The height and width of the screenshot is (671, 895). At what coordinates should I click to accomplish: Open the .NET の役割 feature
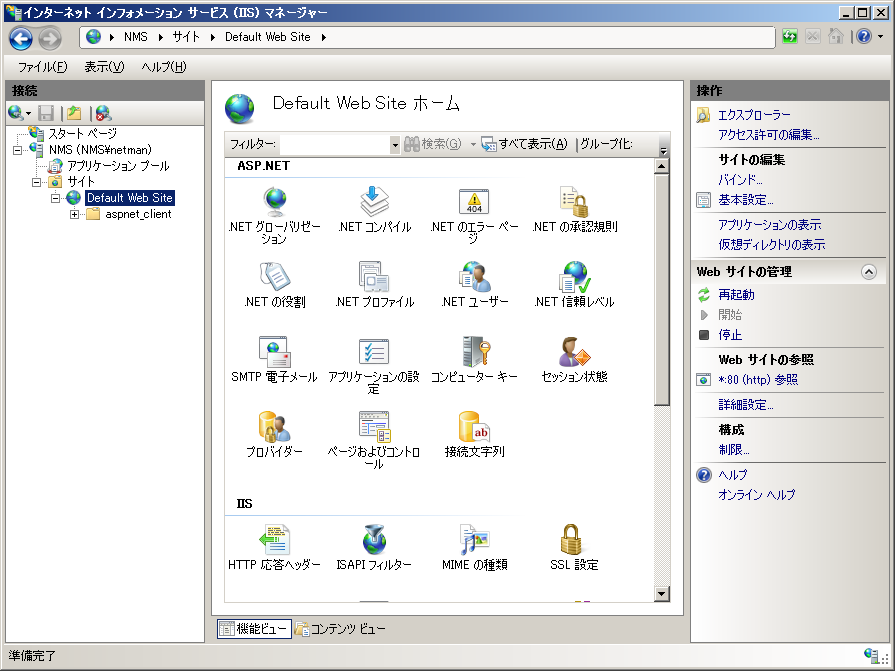pyautogui.click(x=275, y=285)
